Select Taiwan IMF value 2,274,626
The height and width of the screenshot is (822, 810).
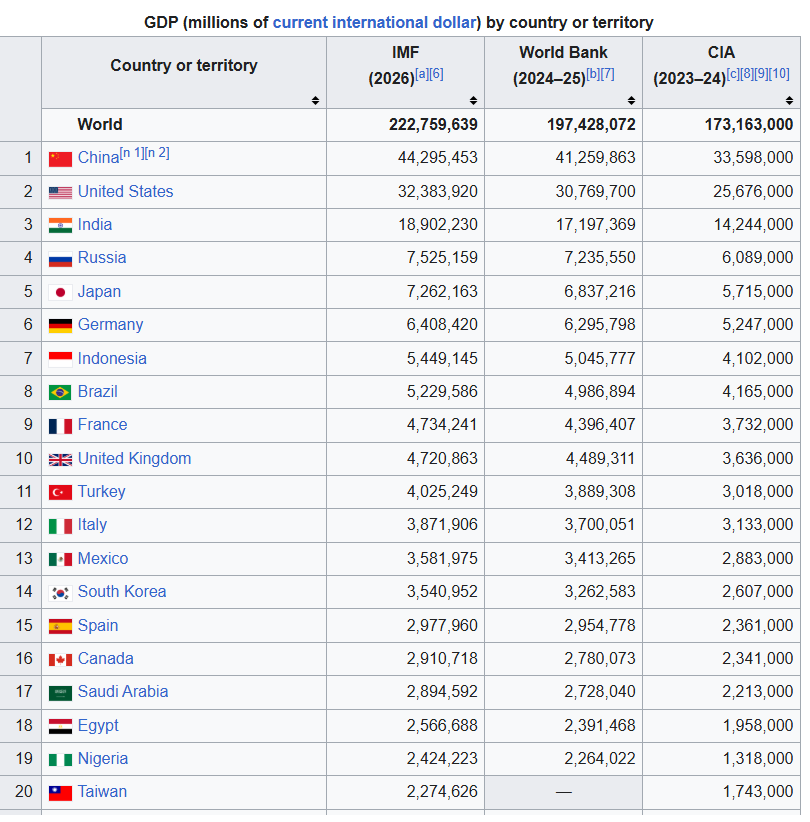pos(442,792)
